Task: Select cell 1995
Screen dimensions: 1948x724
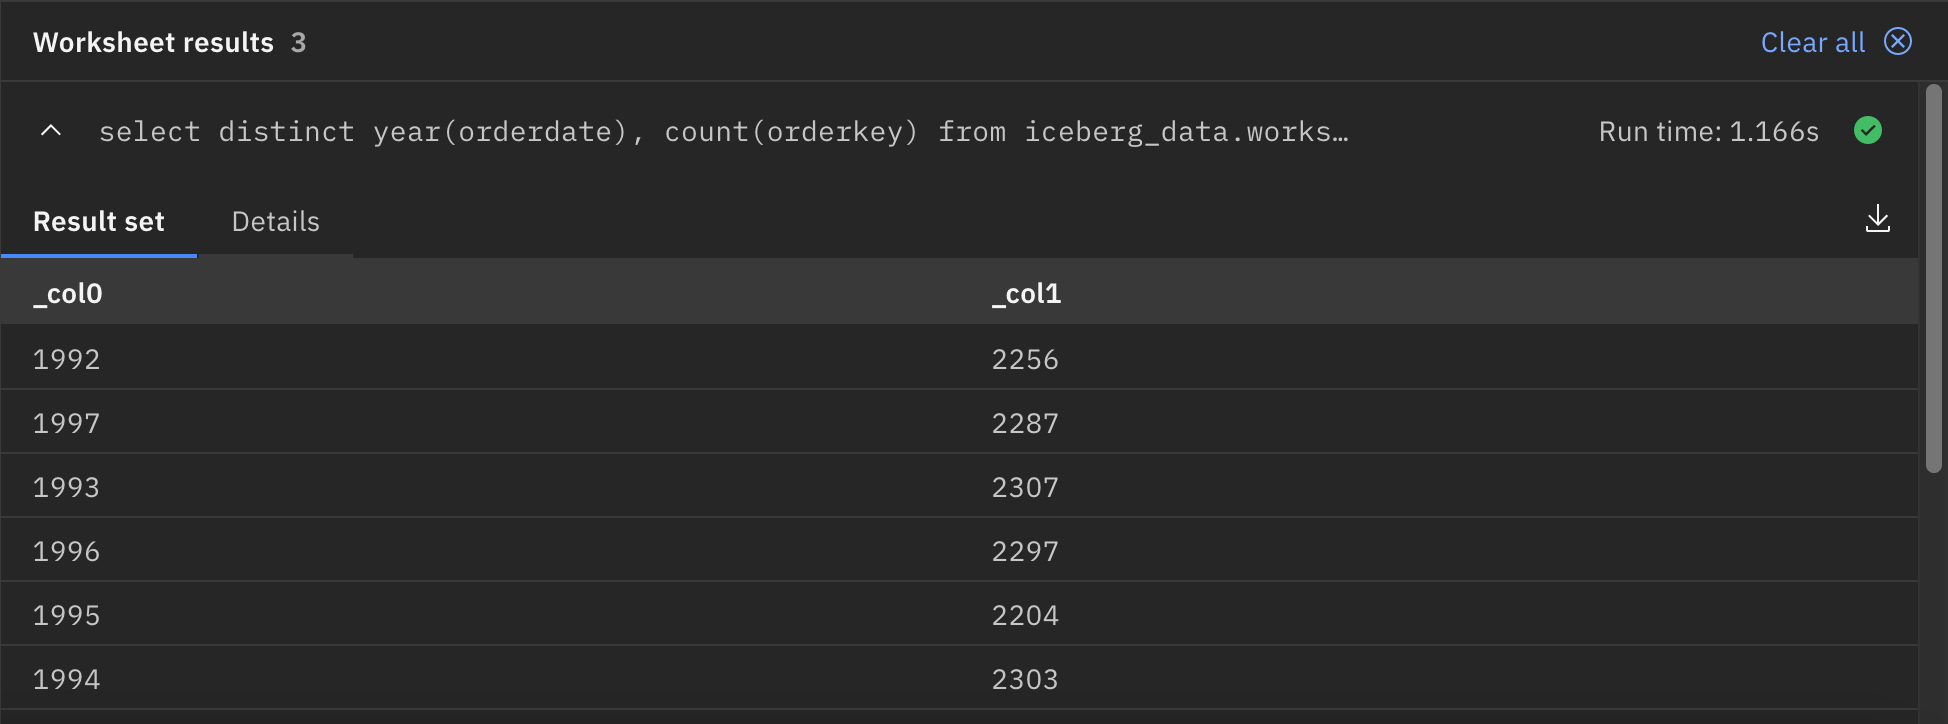Action: pyautogui.click(x=67, y=615)
